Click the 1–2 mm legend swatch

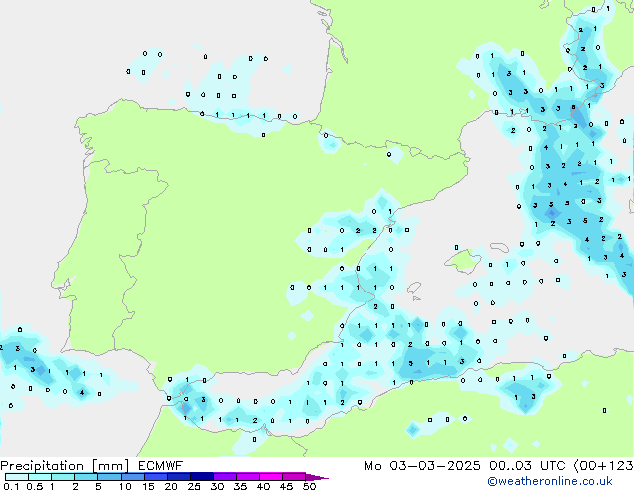(x=63, y=477)
